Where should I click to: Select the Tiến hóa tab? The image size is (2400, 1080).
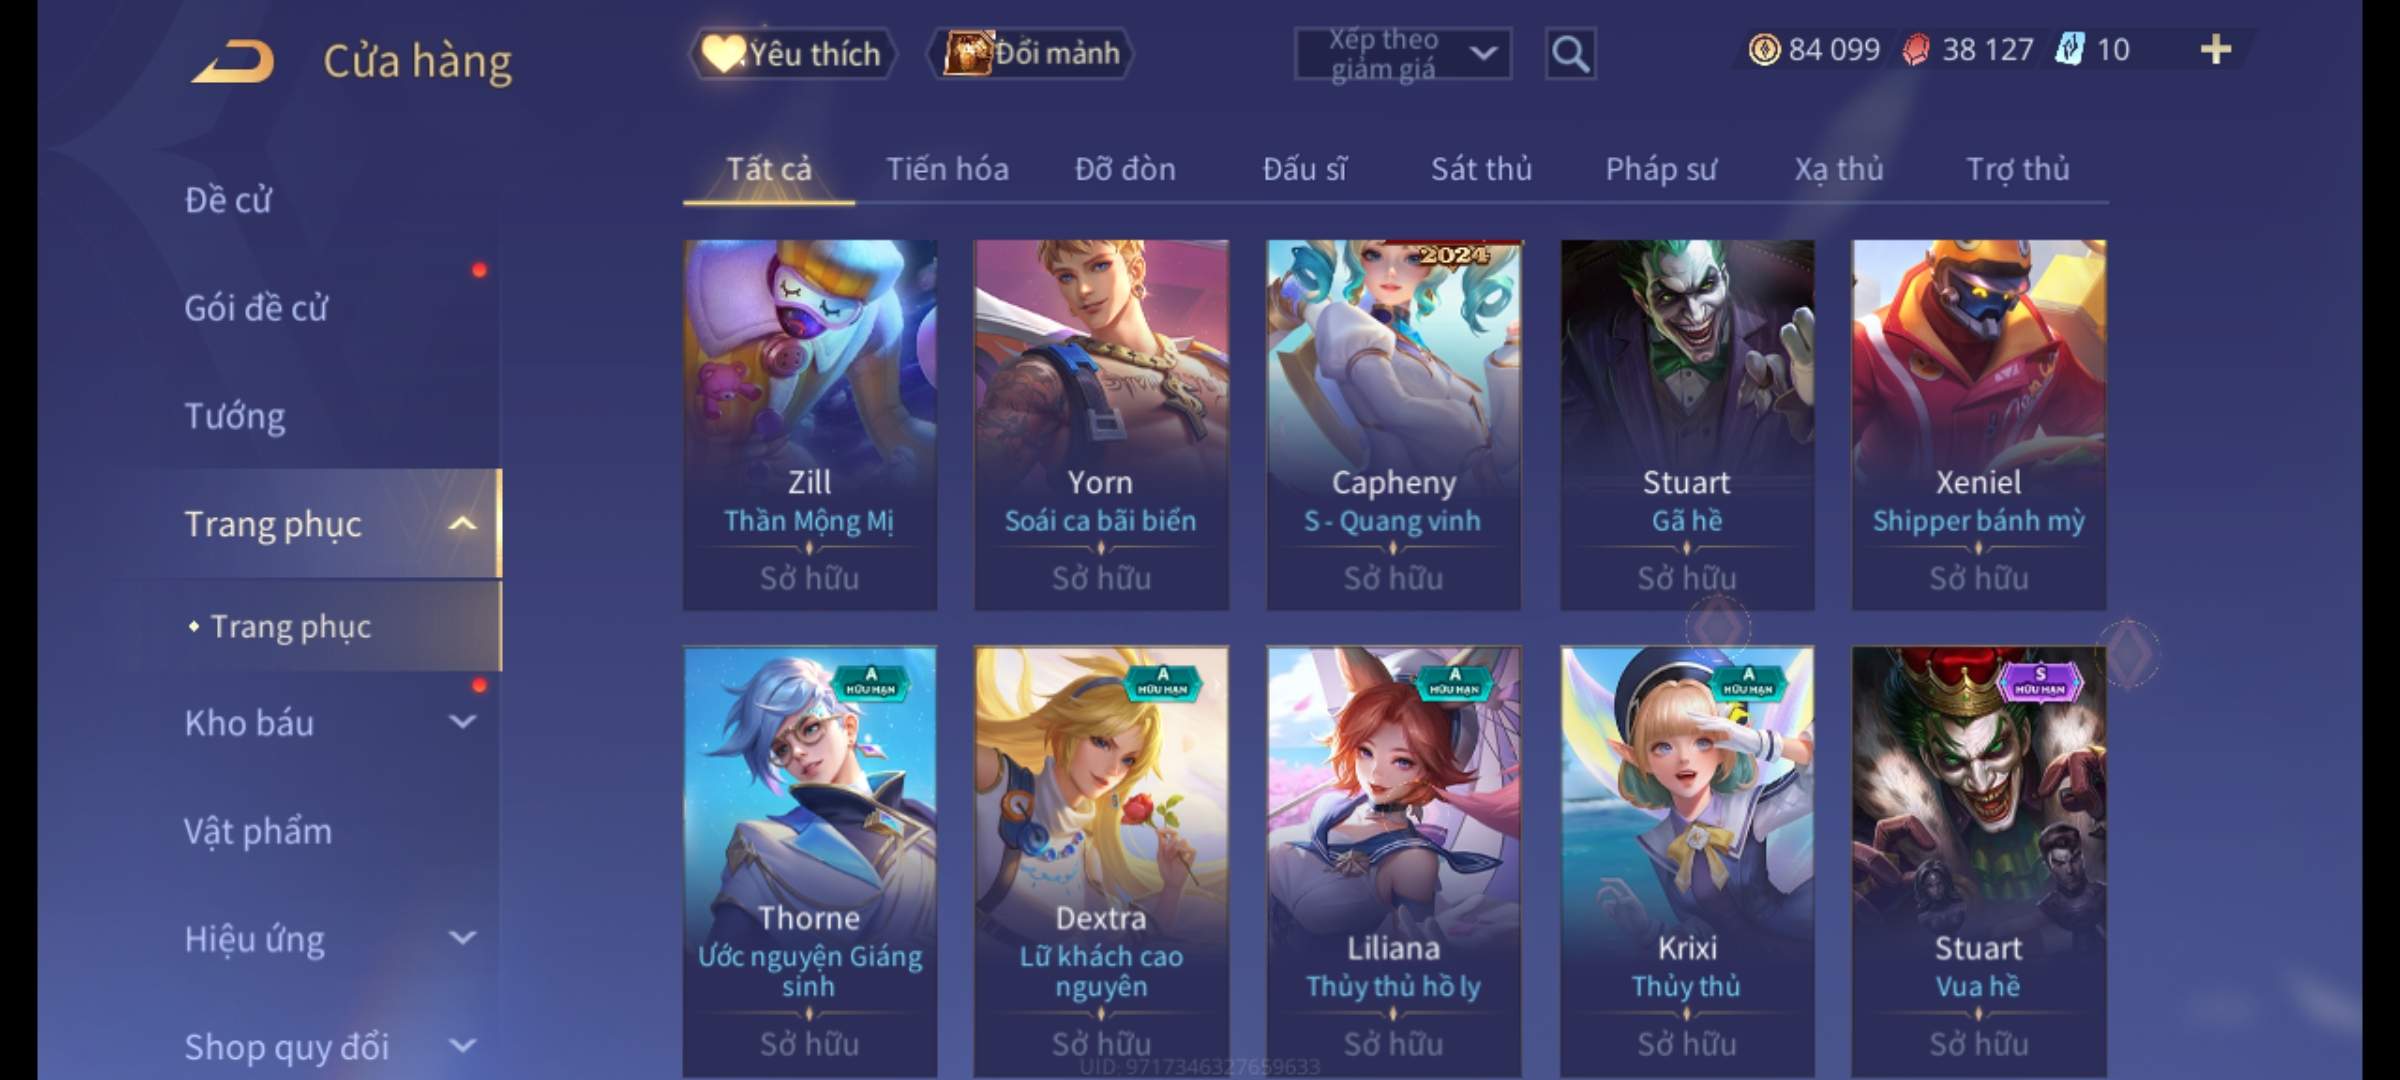click(x=947, y=169)
